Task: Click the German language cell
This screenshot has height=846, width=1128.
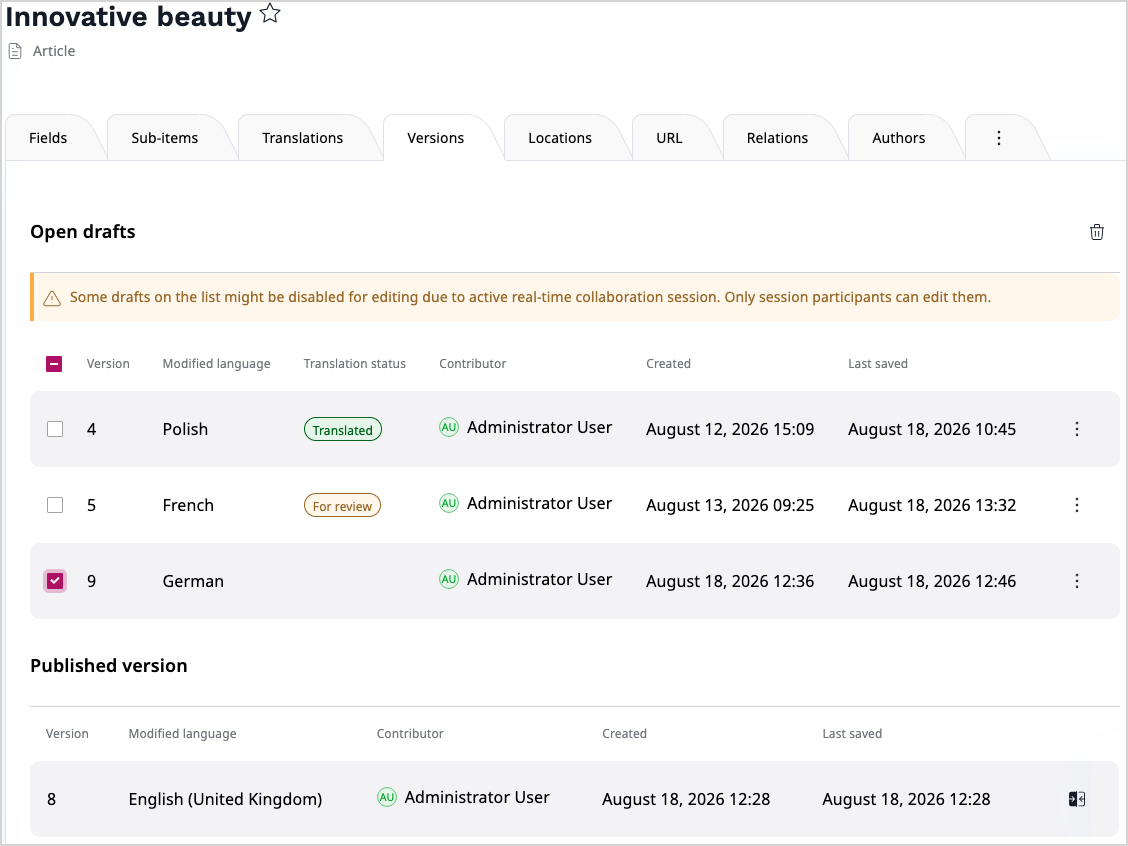Action: tap(194, 581)
